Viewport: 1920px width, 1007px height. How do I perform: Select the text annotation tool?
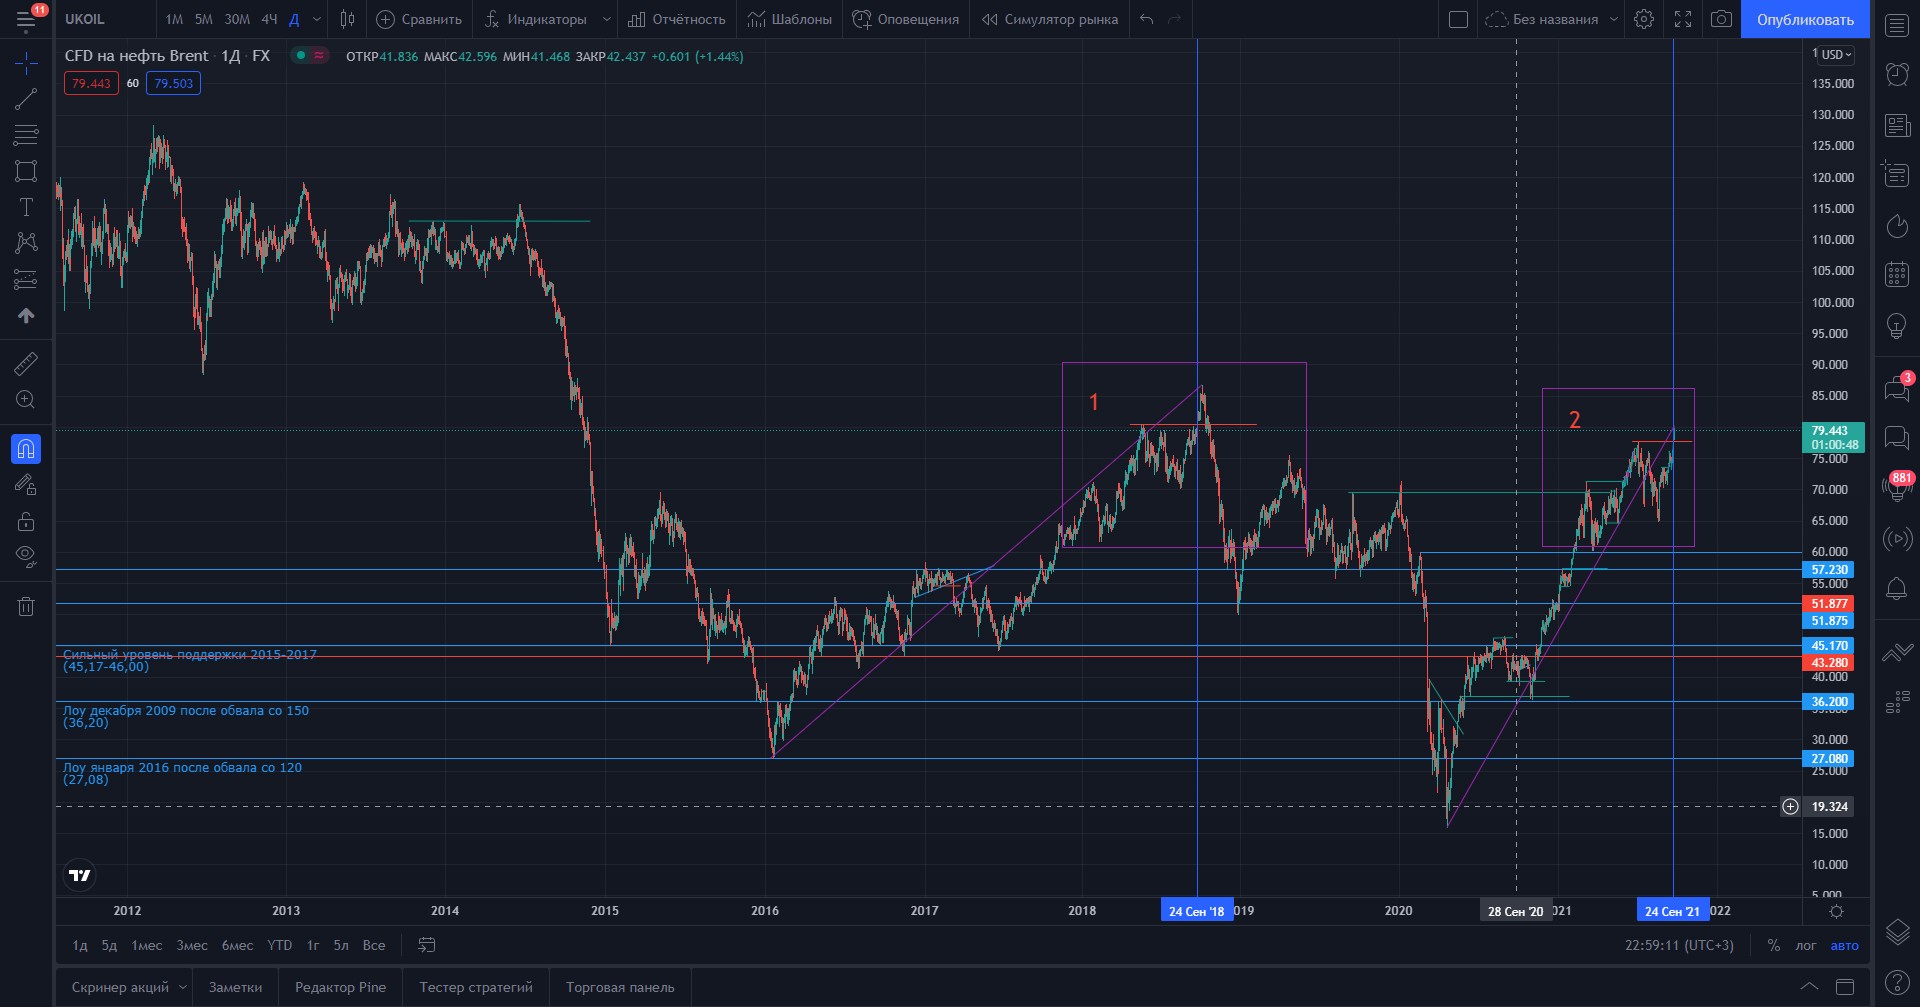(26, 207)
